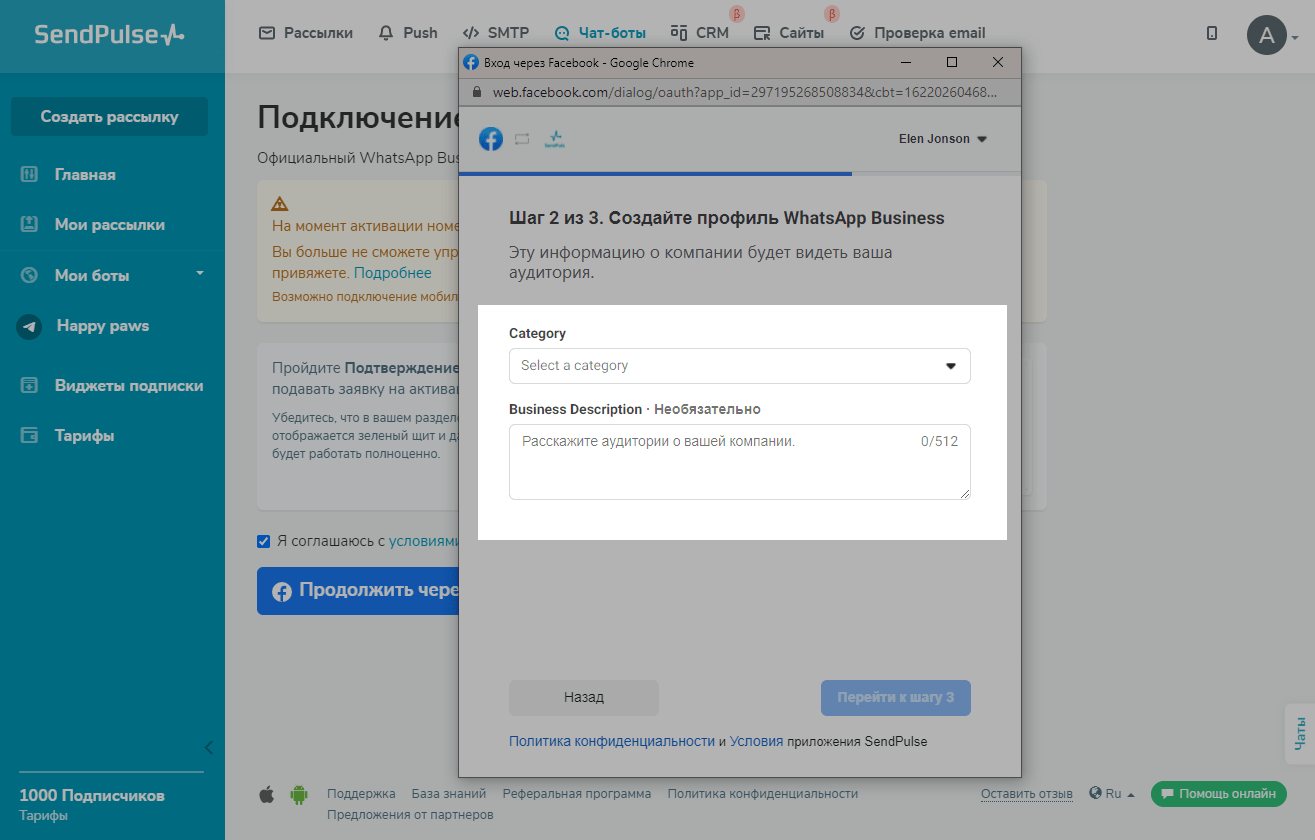Screen dimensions: 1315x840
Task: Collapse the sidebar with the chevron
Action: pyautogui.click(x=208, y=747)
